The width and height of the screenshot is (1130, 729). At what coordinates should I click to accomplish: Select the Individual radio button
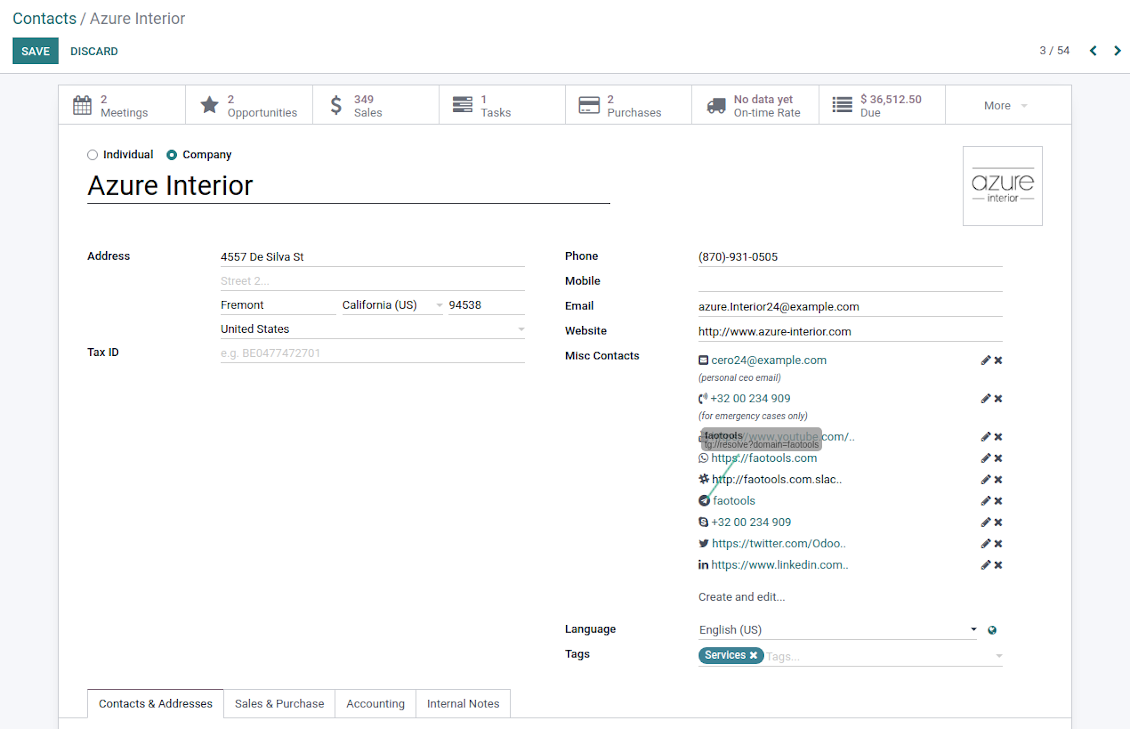coord(93,155)
